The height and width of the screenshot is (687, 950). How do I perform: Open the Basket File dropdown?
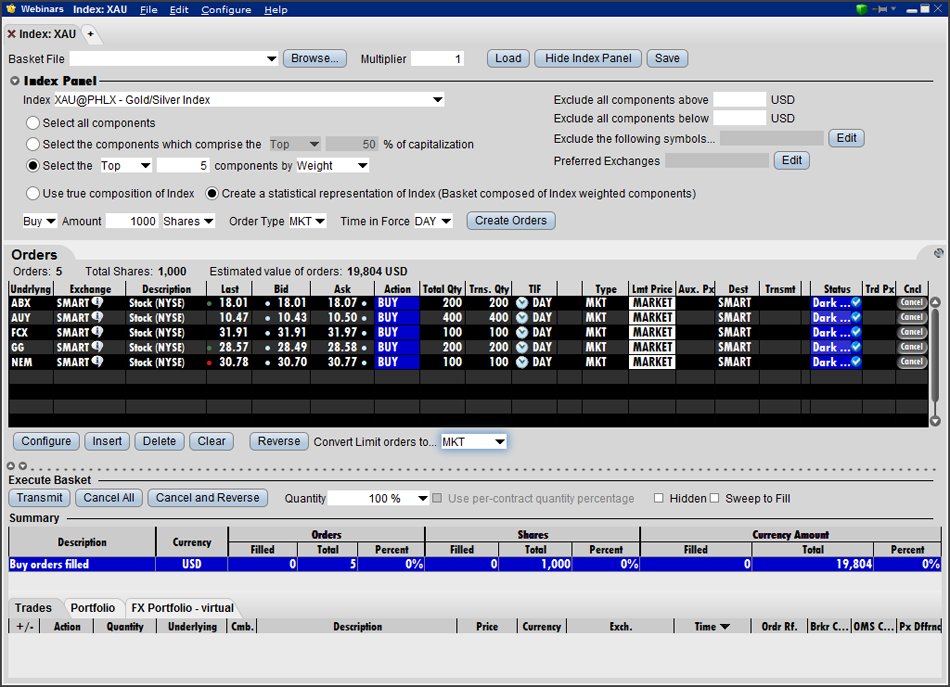pyautogui.click(x=271, y=59)
